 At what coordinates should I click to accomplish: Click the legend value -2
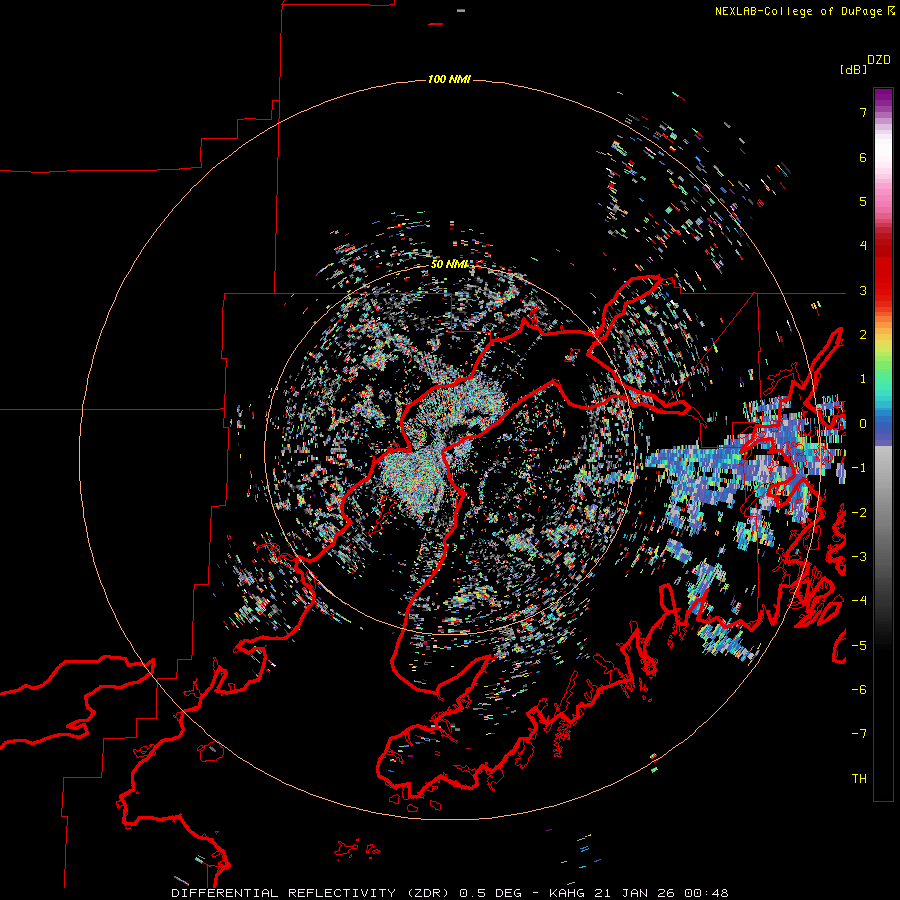pyautogui.click(x=859, y=513)
